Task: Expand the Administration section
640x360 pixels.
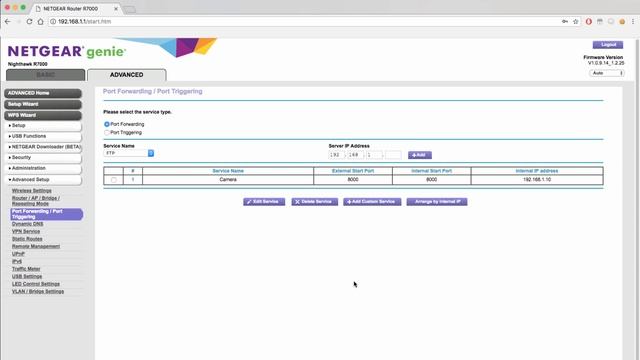Action: tap(43, 168)
